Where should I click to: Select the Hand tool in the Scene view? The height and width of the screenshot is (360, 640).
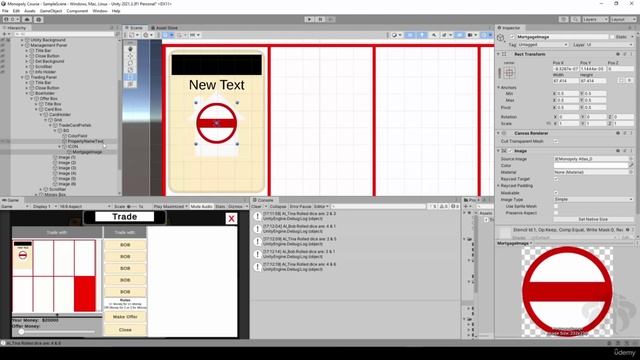tap(130, 49)
